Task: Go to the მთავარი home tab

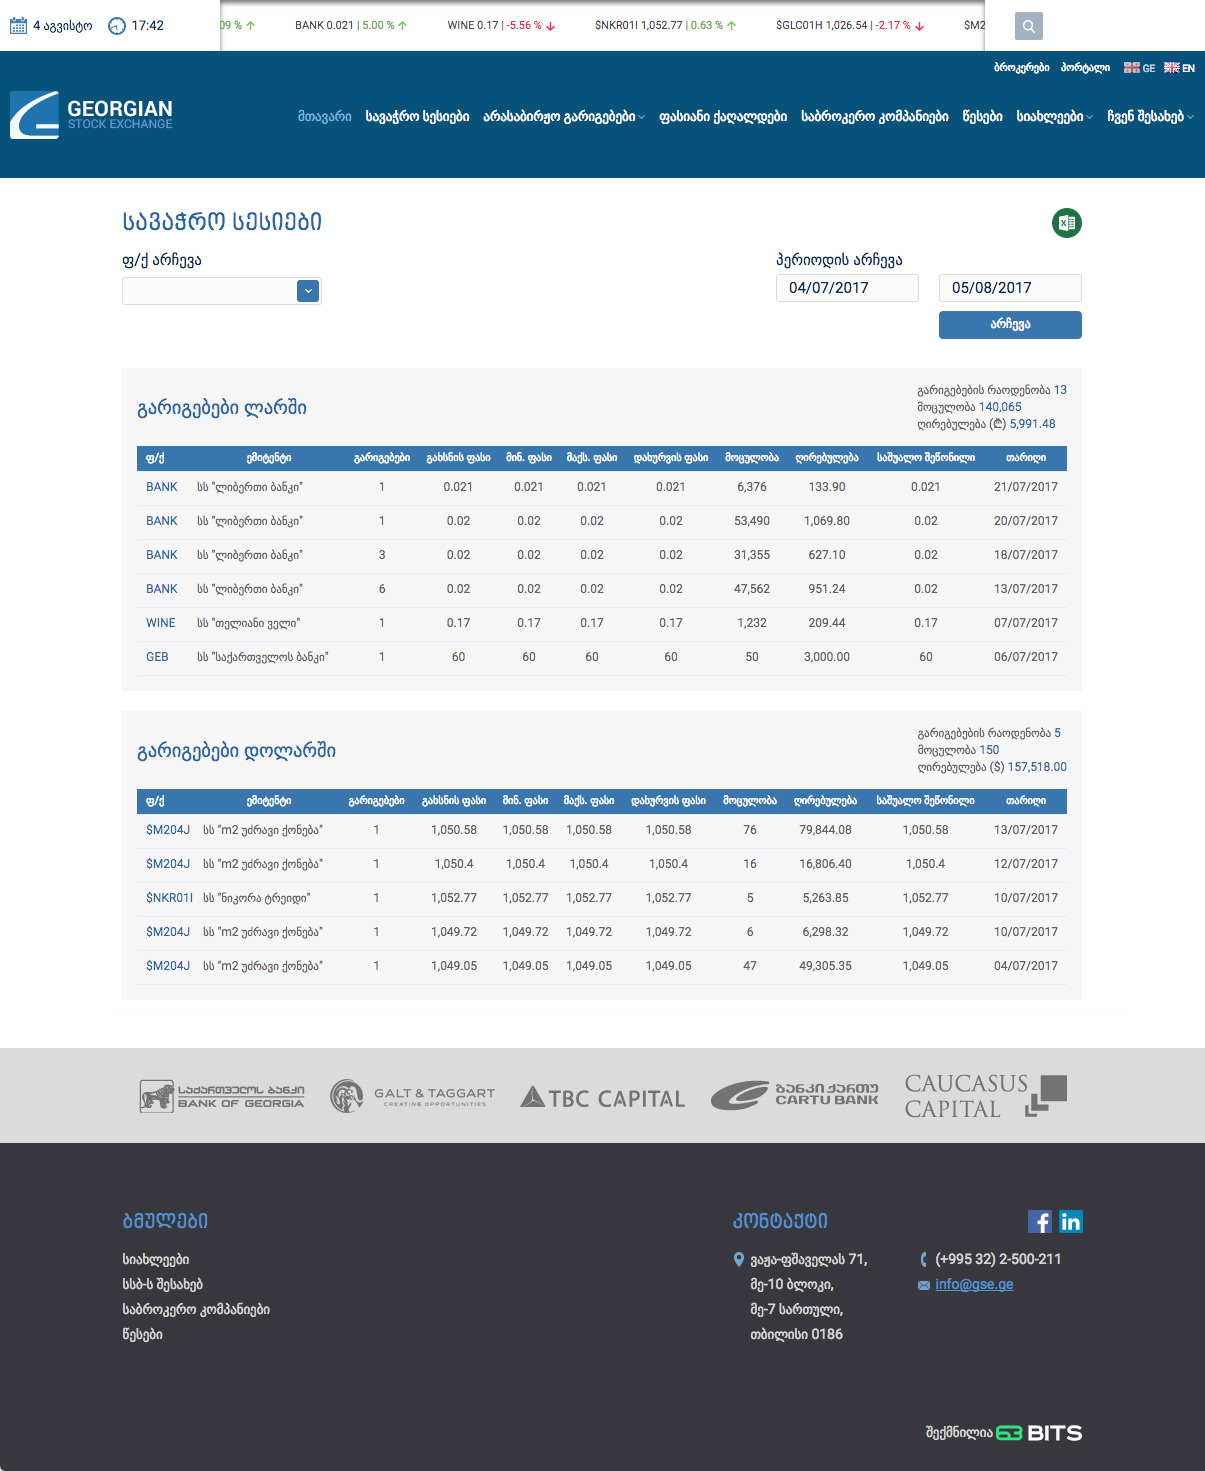Action: 324,117
